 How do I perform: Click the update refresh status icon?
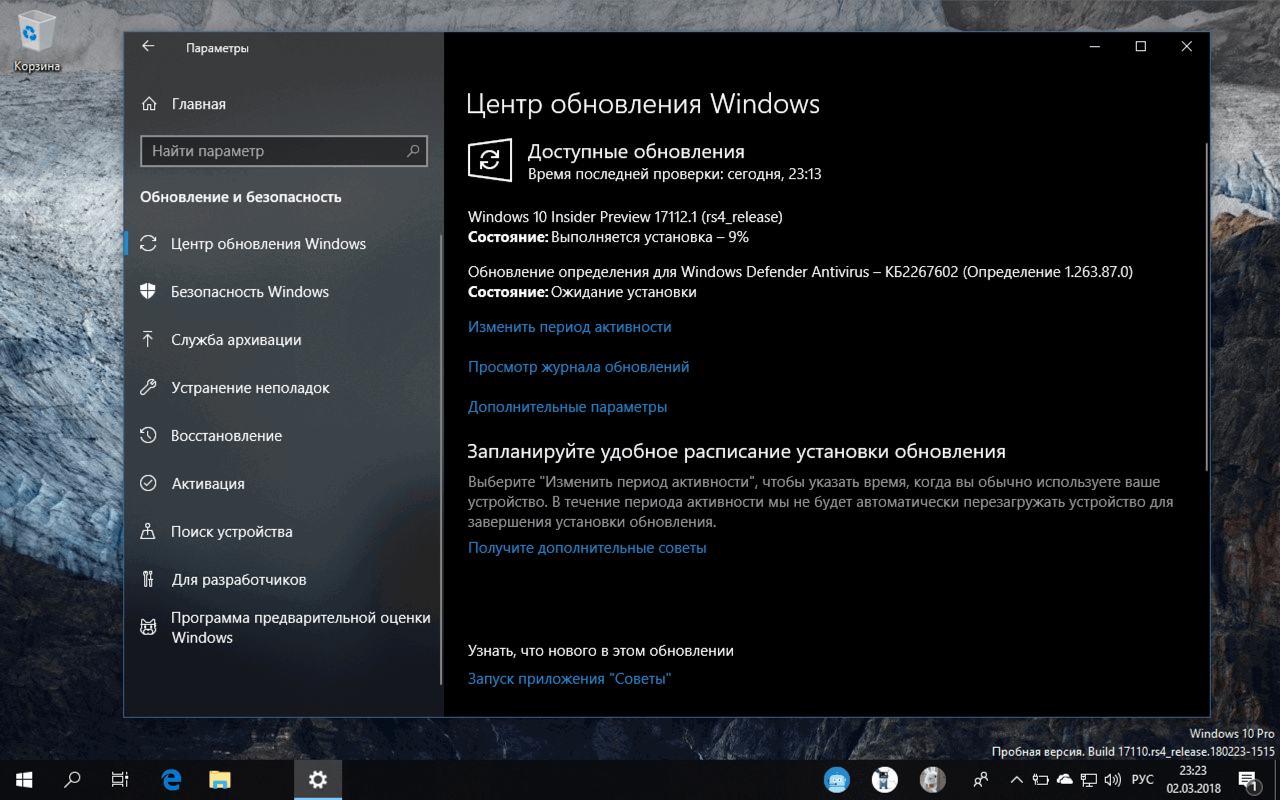490,160
